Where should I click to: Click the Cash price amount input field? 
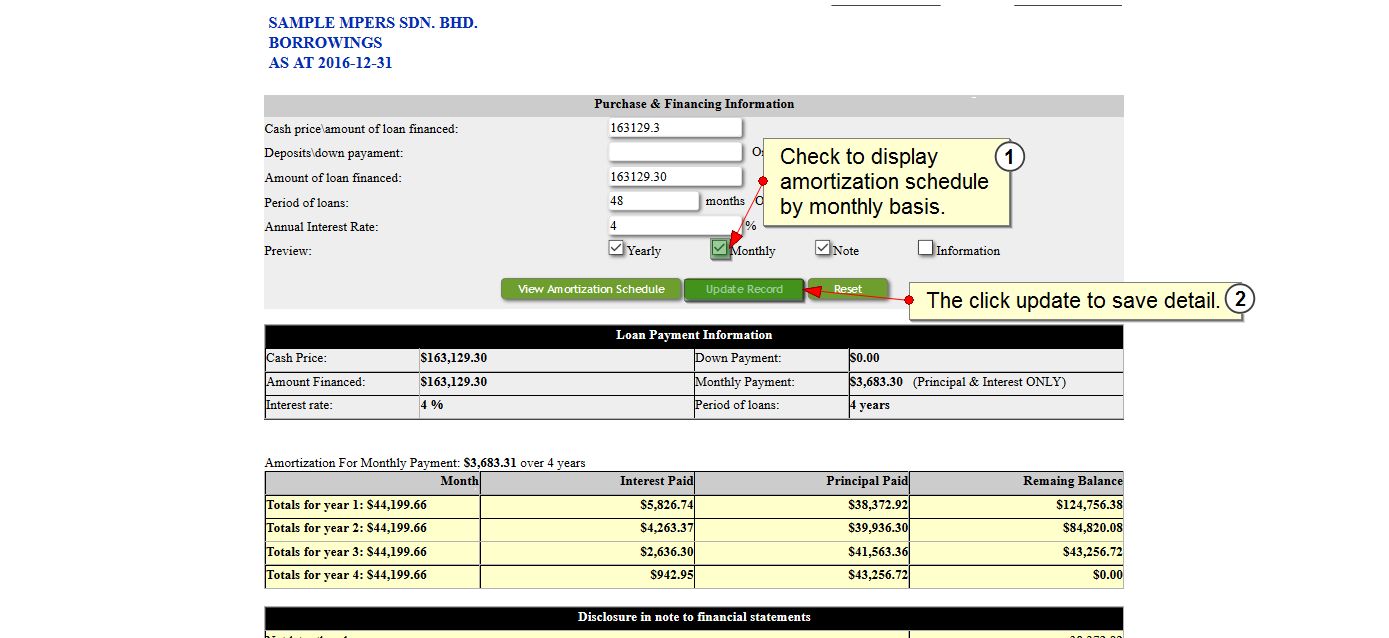[x=675, y=128]
